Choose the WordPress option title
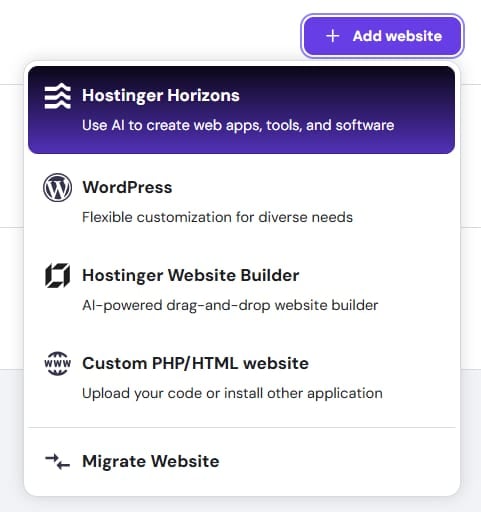Viewport: 481px width, 512px height. coord(127,187)
